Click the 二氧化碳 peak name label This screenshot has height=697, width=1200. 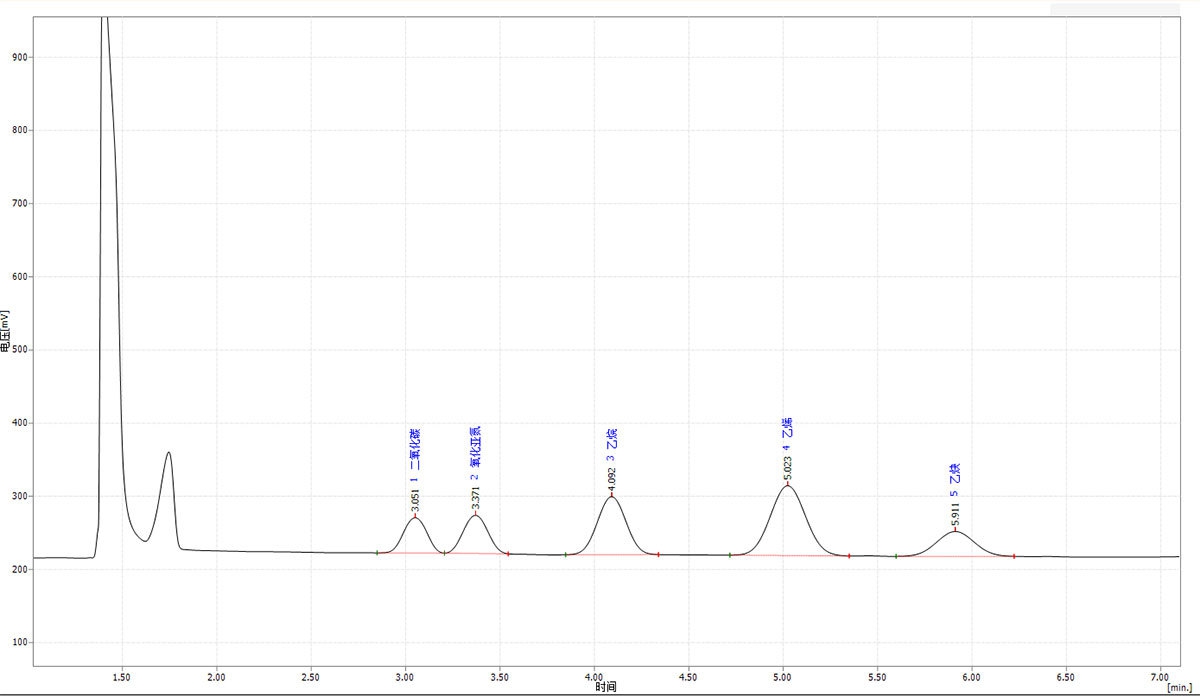[414, 449]
